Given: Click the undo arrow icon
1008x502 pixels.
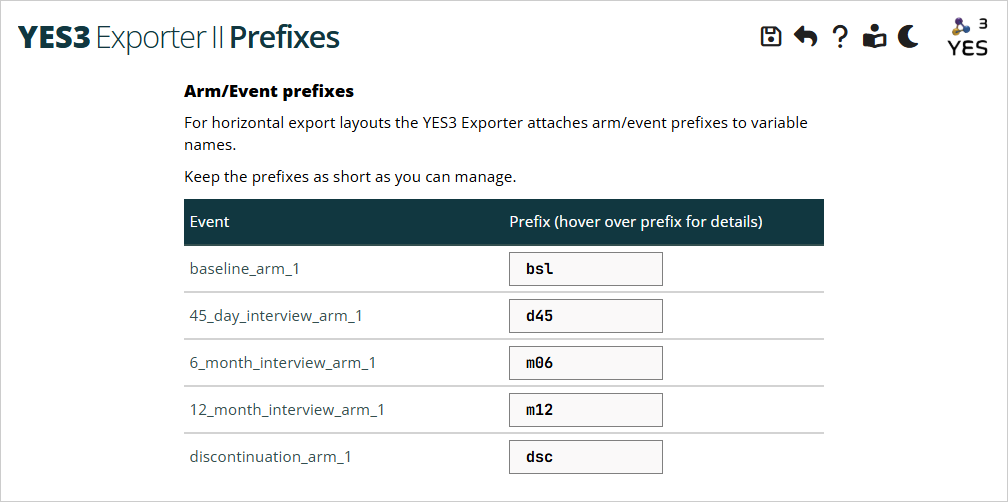Looking at the screenshot, I should (805, 37).
